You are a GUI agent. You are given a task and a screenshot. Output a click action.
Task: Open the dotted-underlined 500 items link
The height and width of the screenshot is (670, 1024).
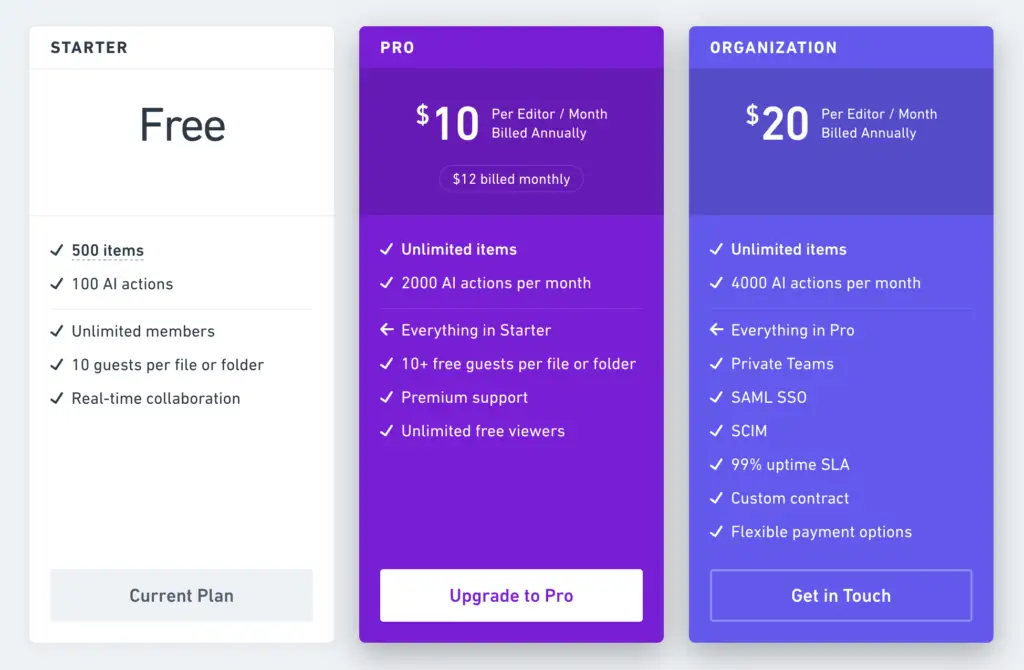(x=108, y=250)
